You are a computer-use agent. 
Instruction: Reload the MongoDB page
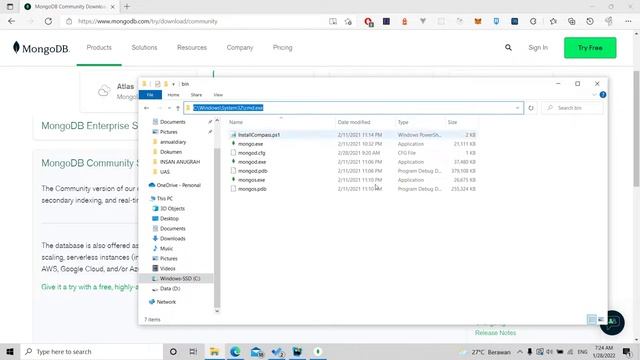[x=48, y=21]
